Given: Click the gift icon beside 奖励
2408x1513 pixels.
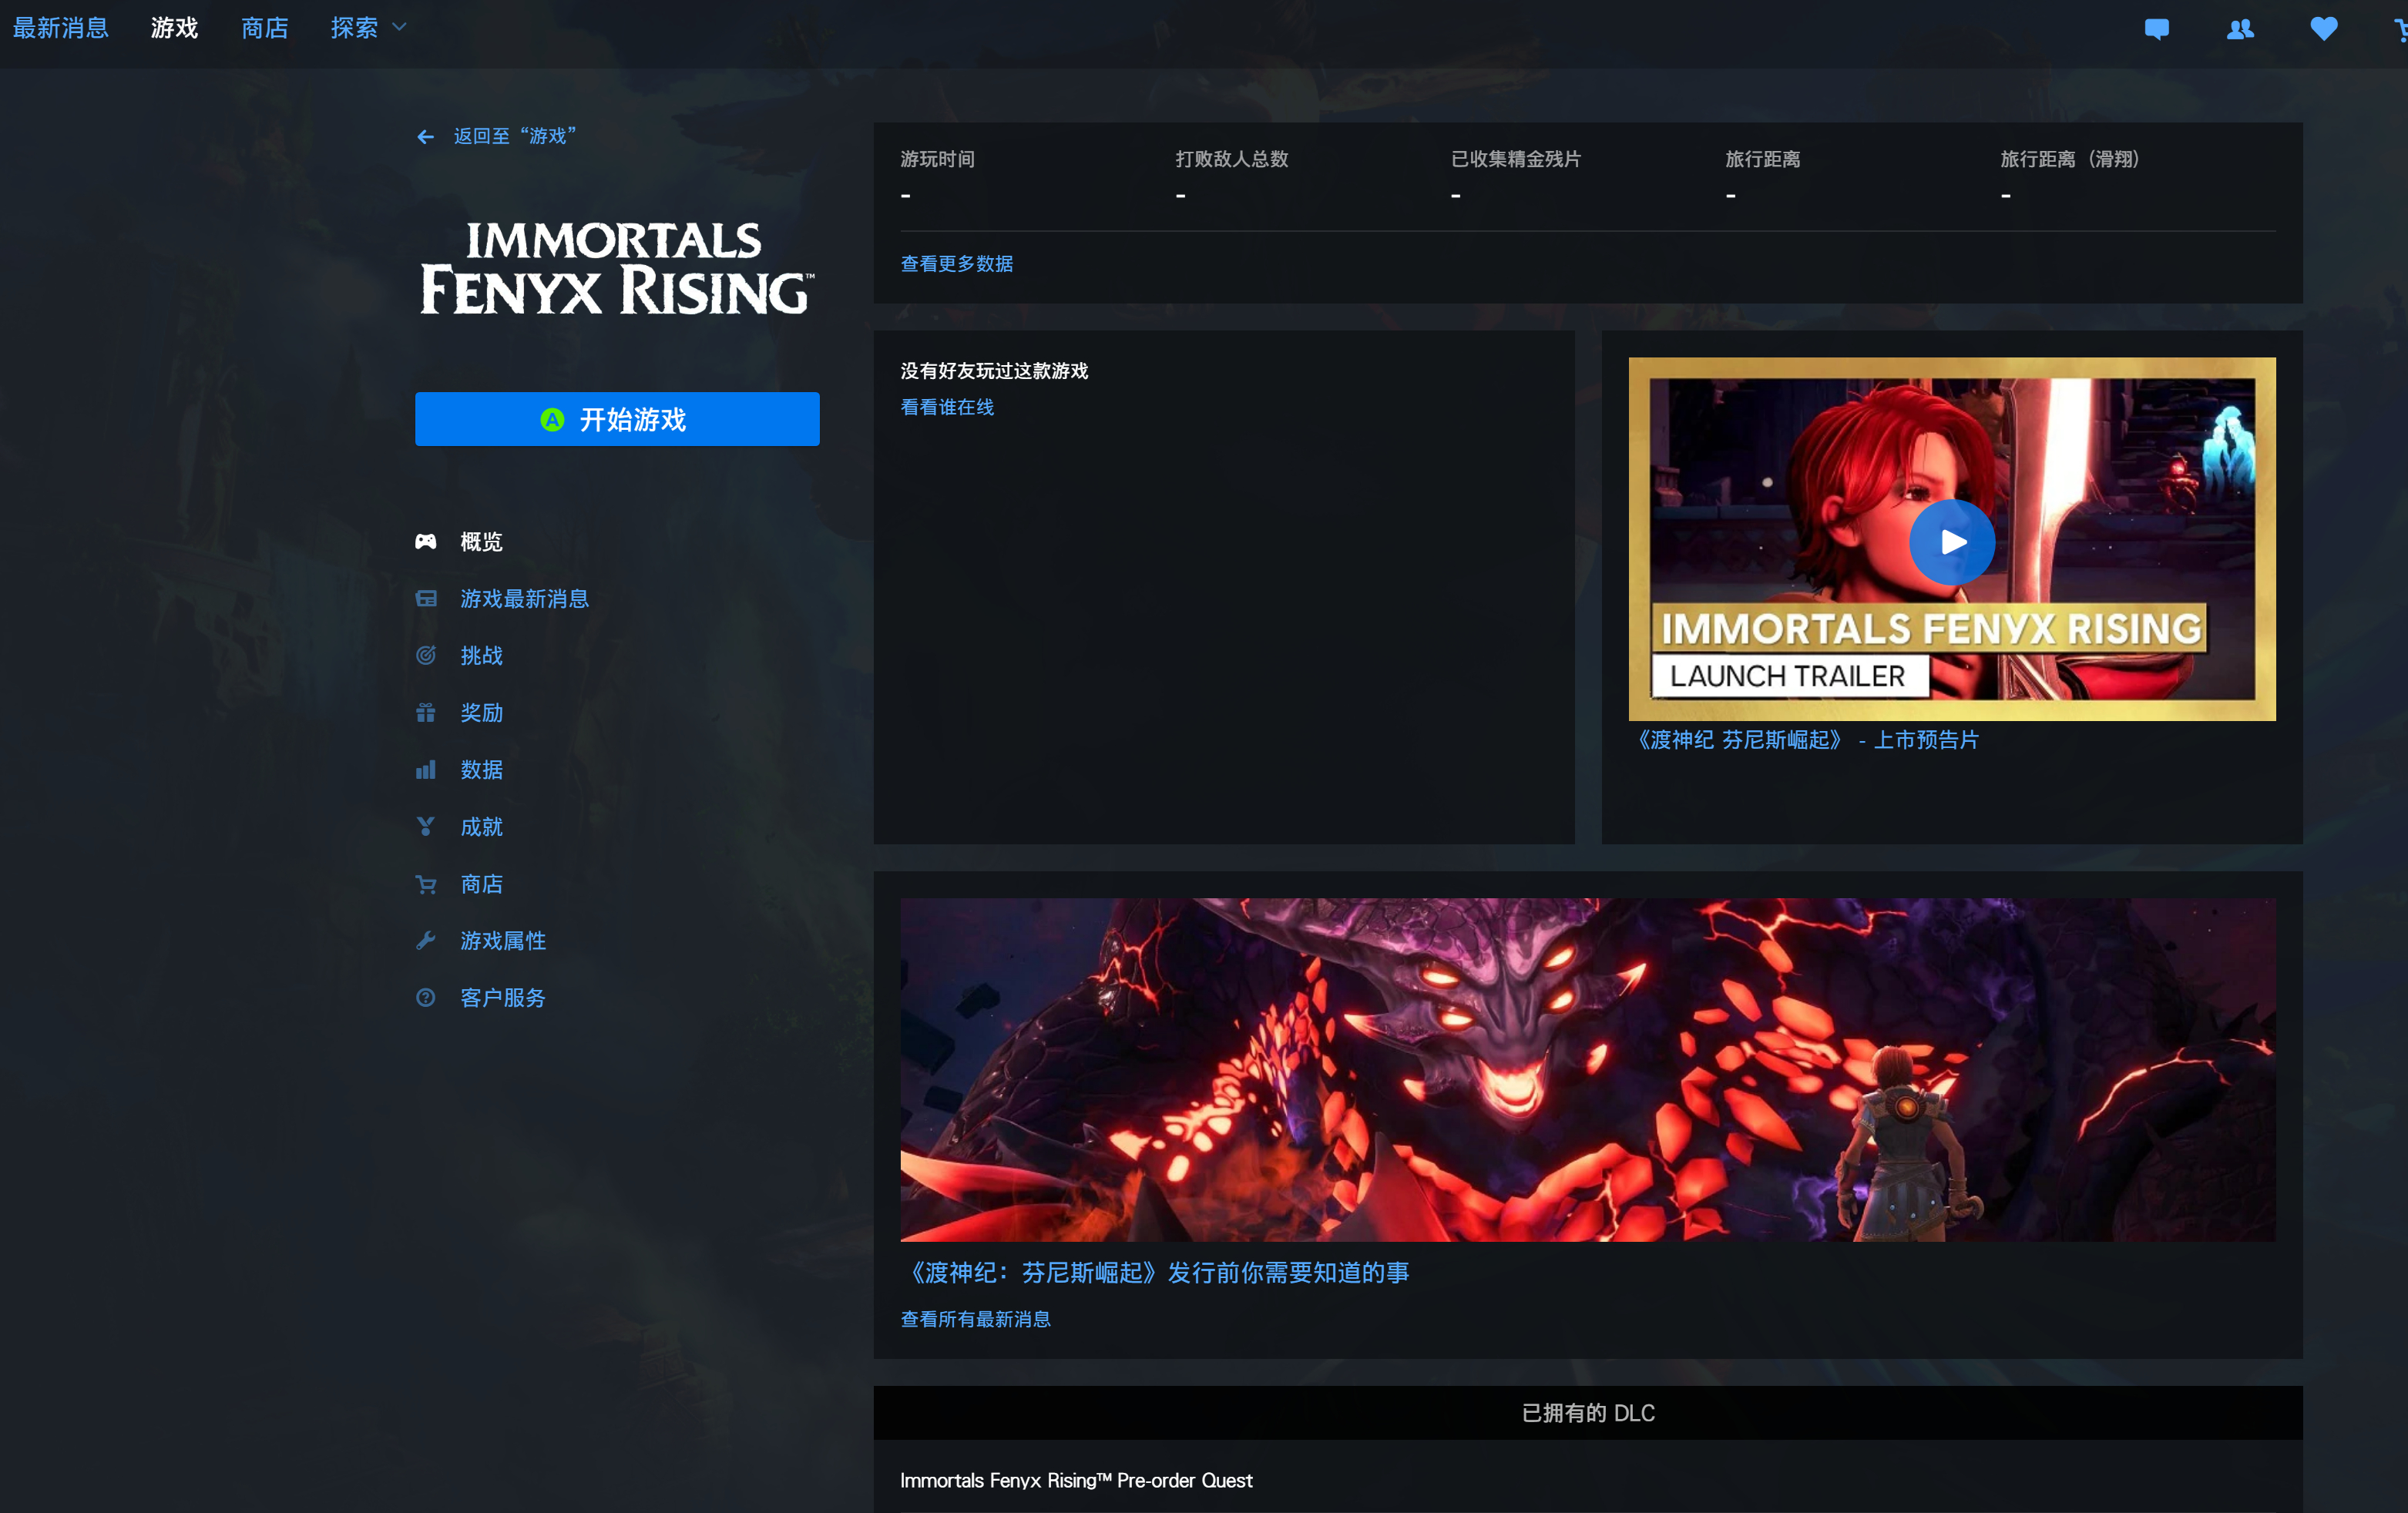Looking at the screenshot, I should tap(426, 712).
